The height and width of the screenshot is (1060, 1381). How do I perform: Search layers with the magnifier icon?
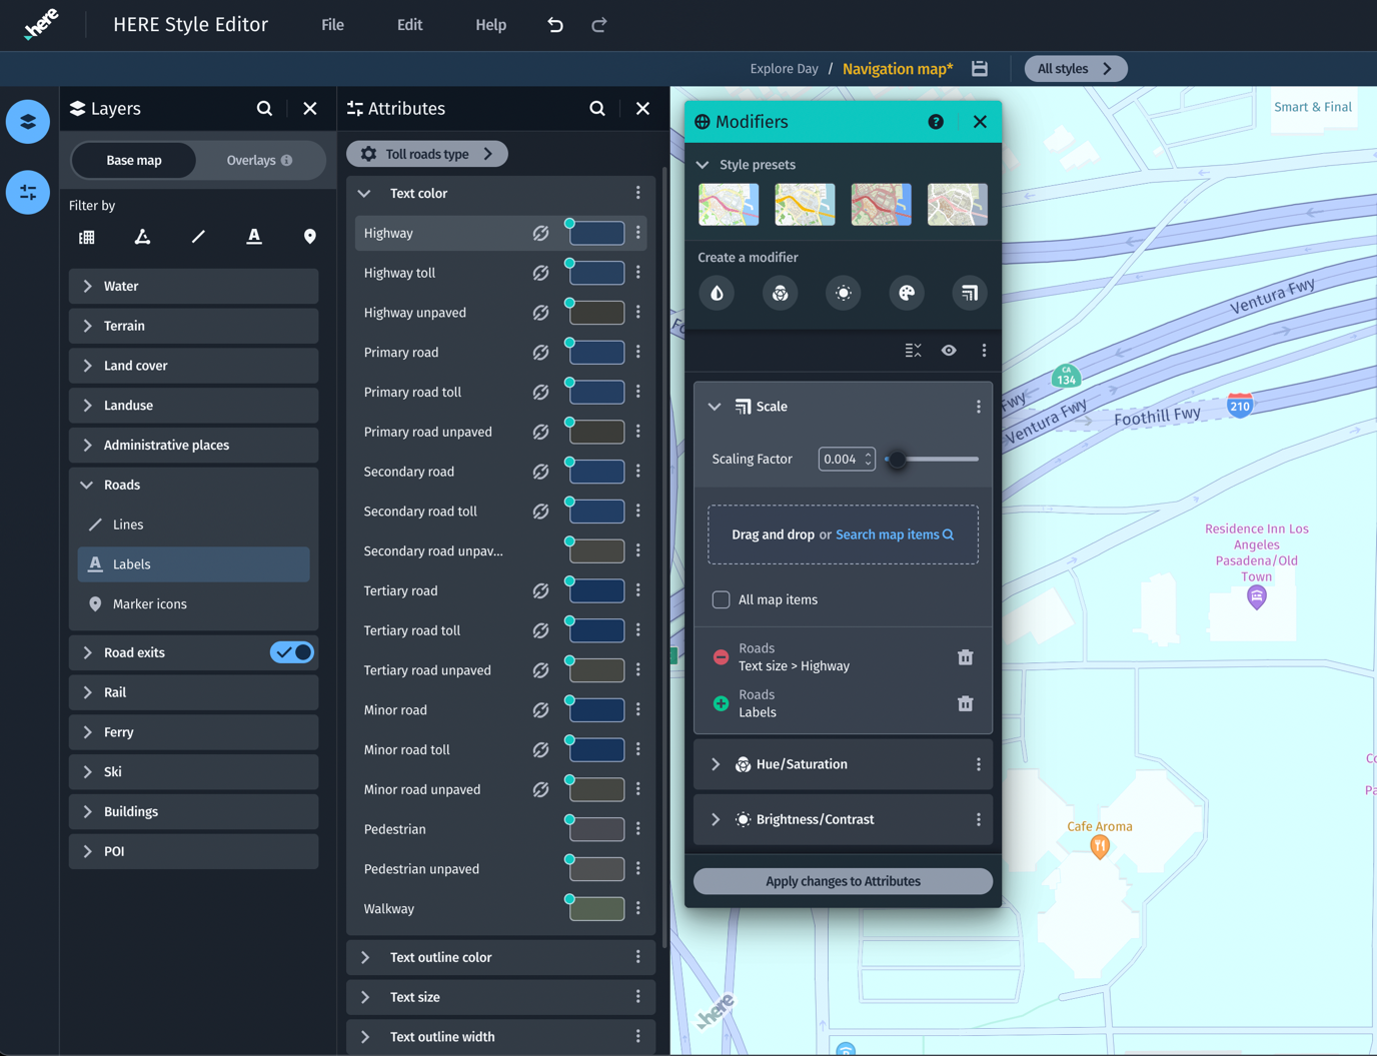tap(264, 109)
